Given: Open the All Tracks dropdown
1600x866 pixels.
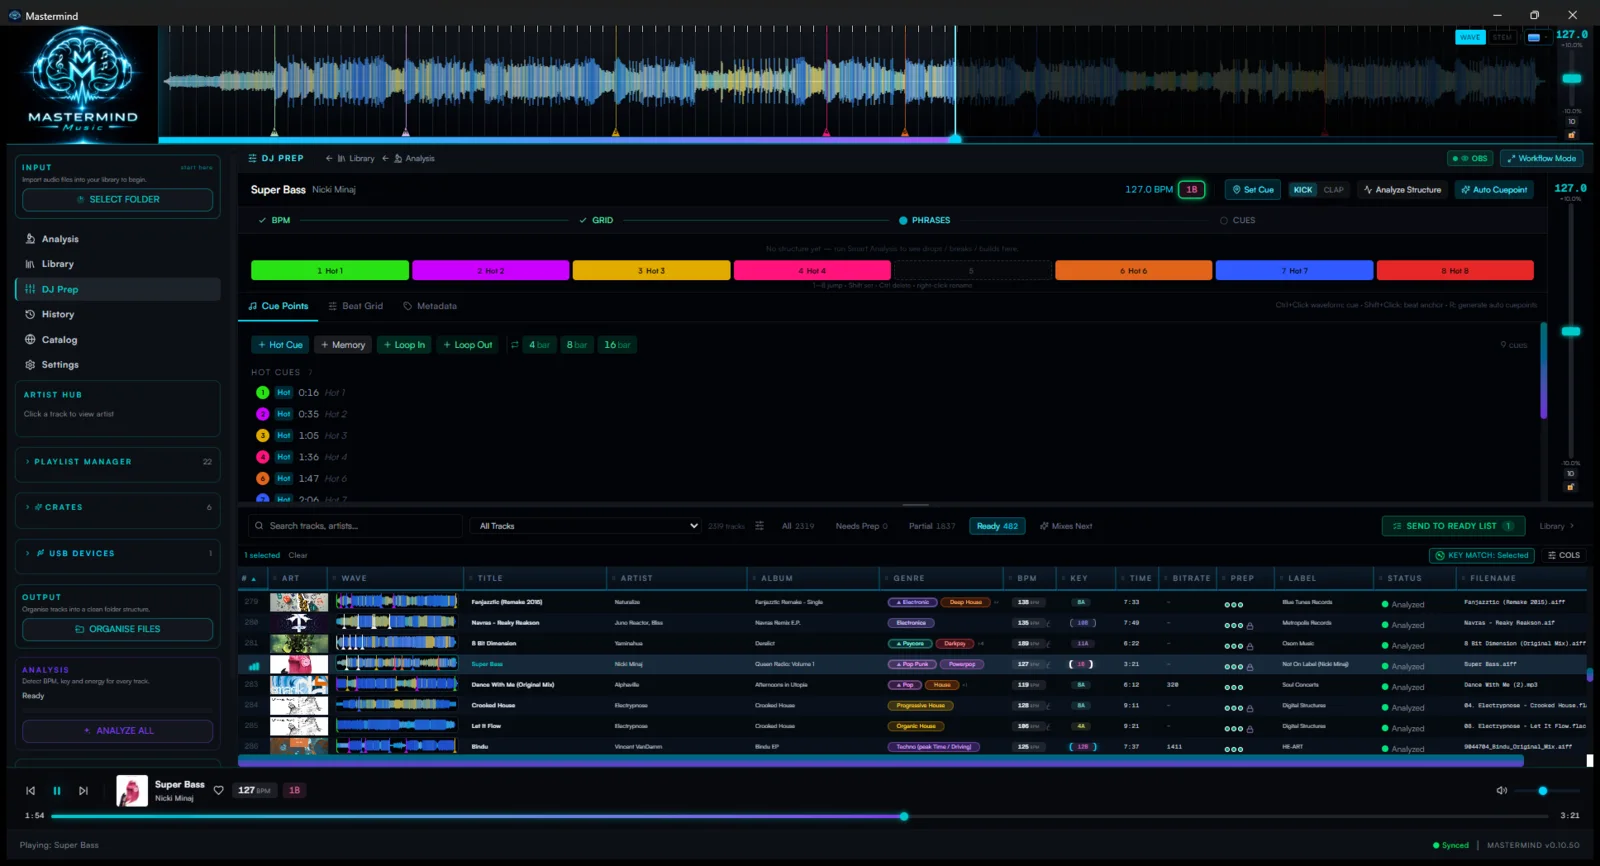Looking at the screenshot, I should [x=587, y=526].
